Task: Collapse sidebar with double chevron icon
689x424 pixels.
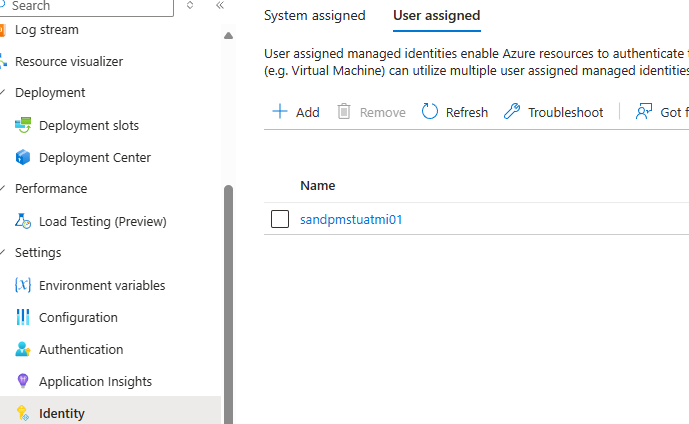Action: (x=220, y=5)
